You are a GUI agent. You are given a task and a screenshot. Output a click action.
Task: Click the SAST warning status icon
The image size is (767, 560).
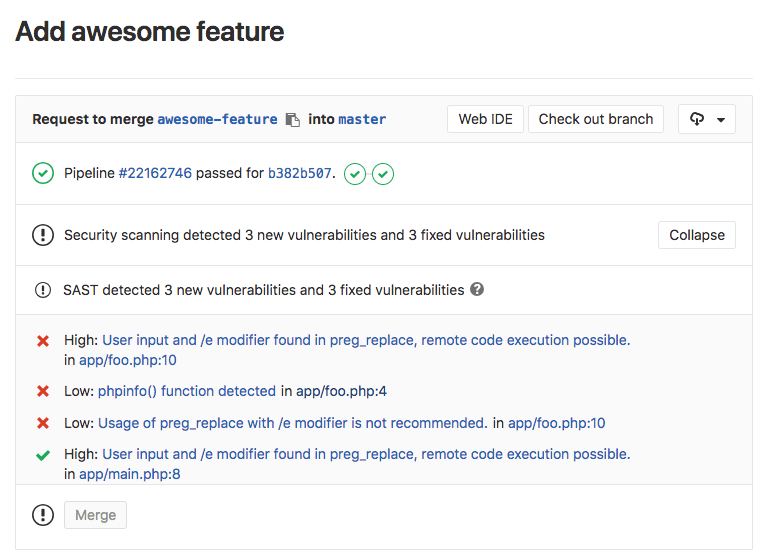43,290
